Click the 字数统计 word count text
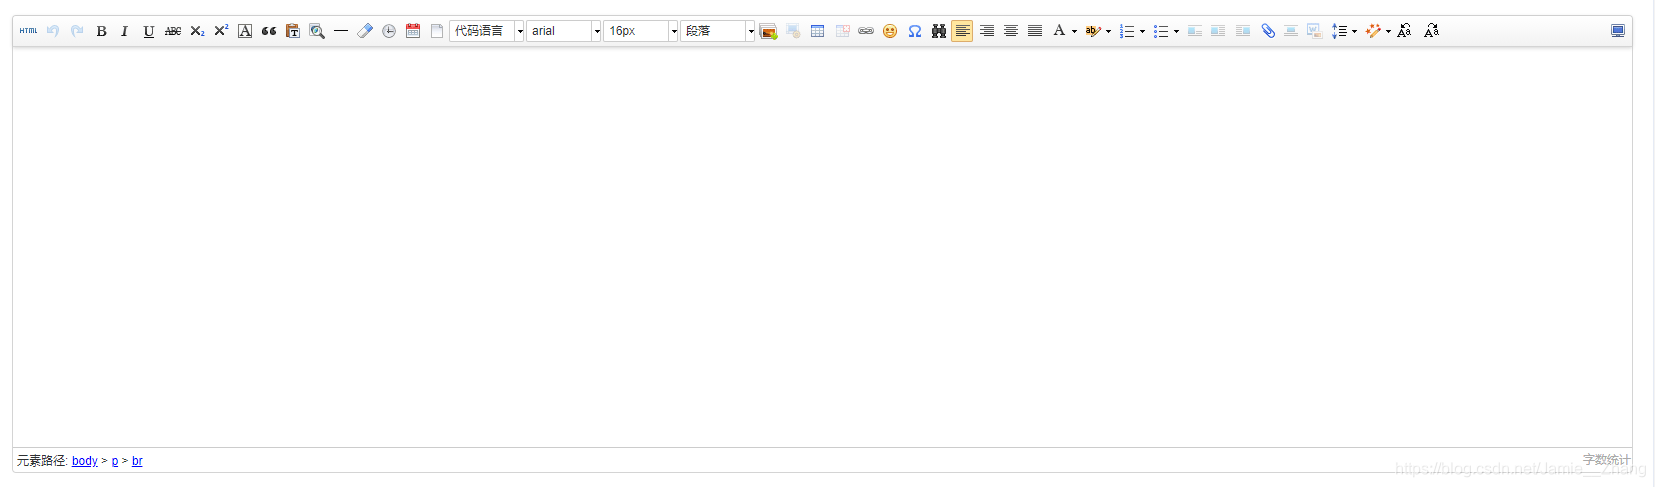The height and width of the screenshot is (487, 1655). point(1606,460)
